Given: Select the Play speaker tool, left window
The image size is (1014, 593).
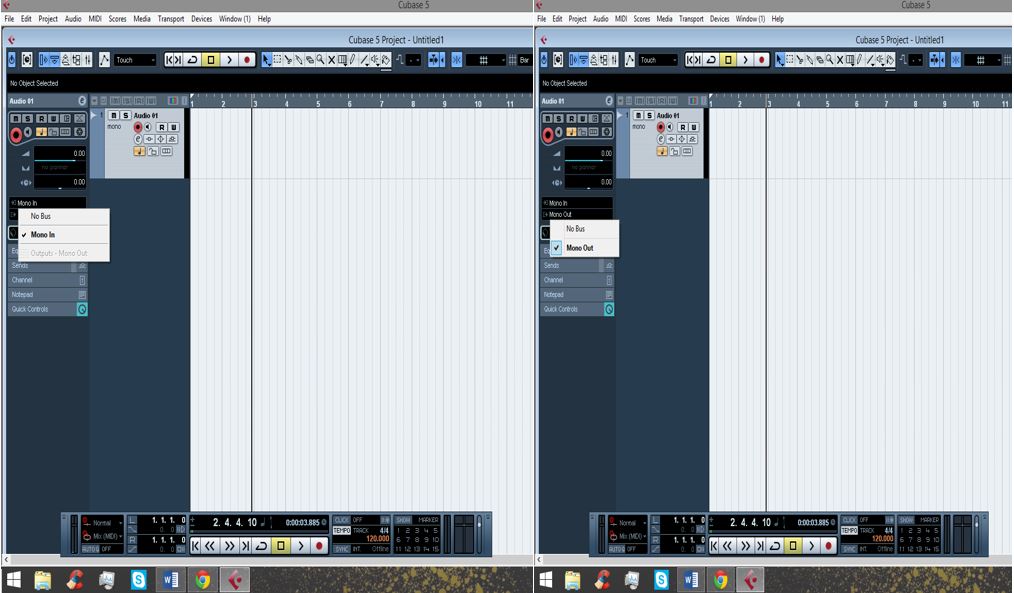Looking at the screenshot, I should pos(375,59).
